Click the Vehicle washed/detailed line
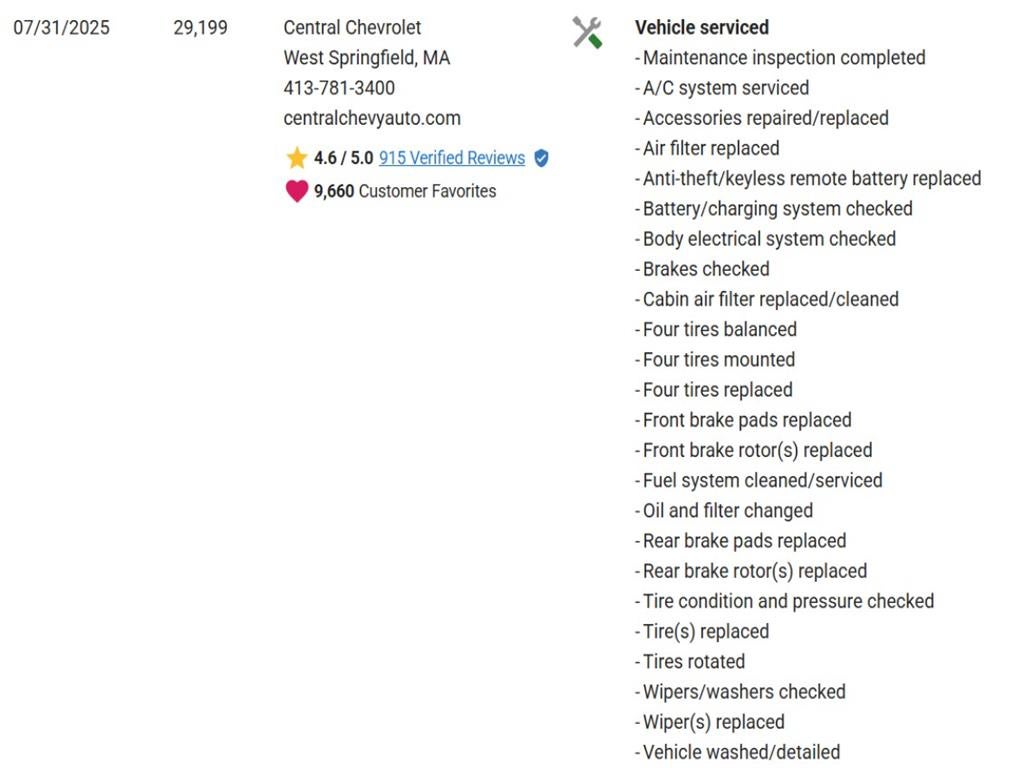Screen dimensions: 1024x768 (x=741, y=752)
